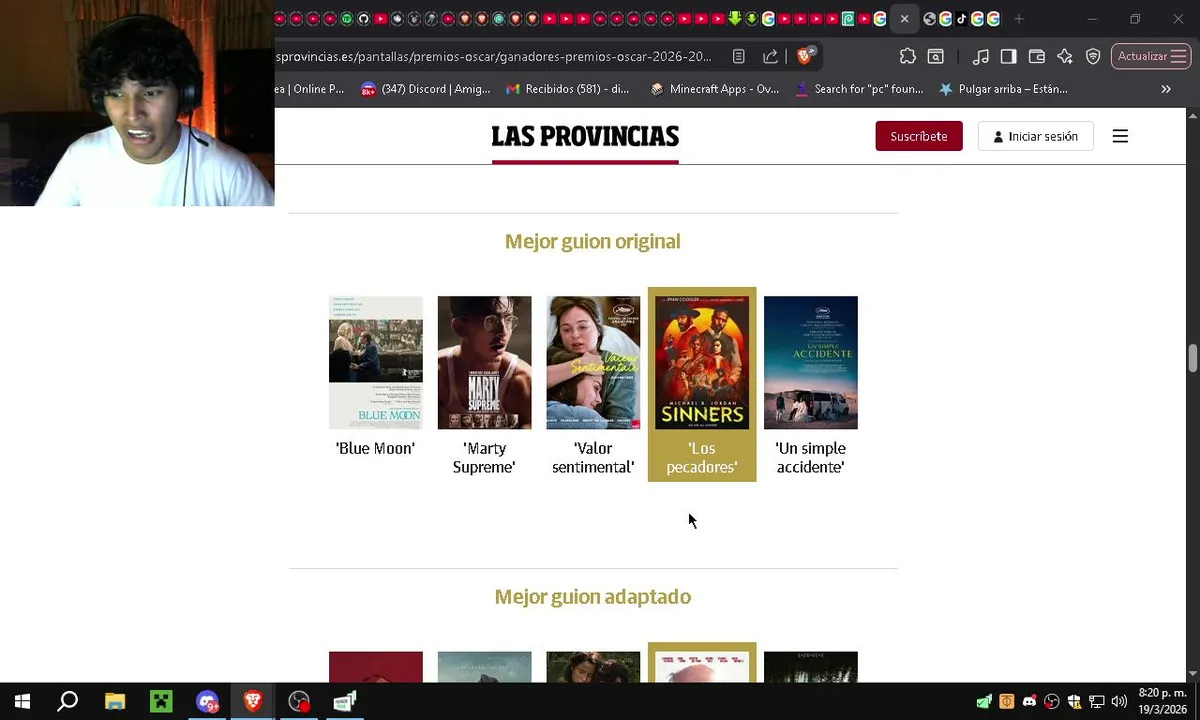
Task: Open the music playlist toolbar icon
Action: (981, 56)
